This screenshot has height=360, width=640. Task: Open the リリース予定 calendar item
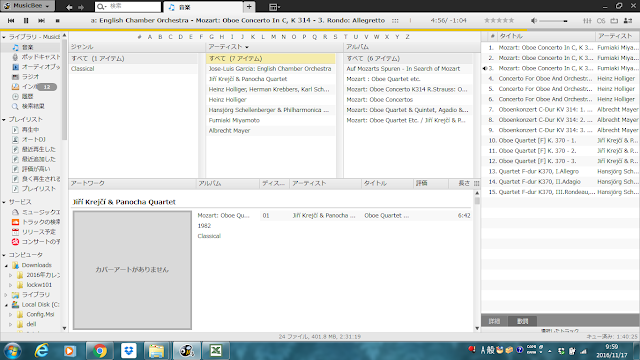[x=38, y=231]
